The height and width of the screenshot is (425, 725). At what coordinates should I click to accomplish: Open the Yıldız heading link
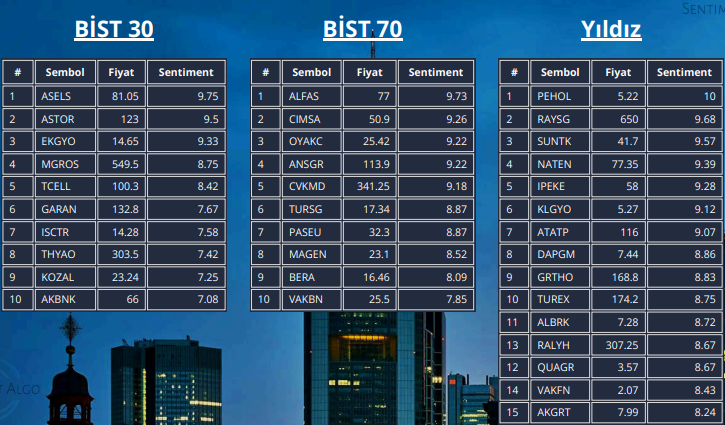[x=611, y=30]
